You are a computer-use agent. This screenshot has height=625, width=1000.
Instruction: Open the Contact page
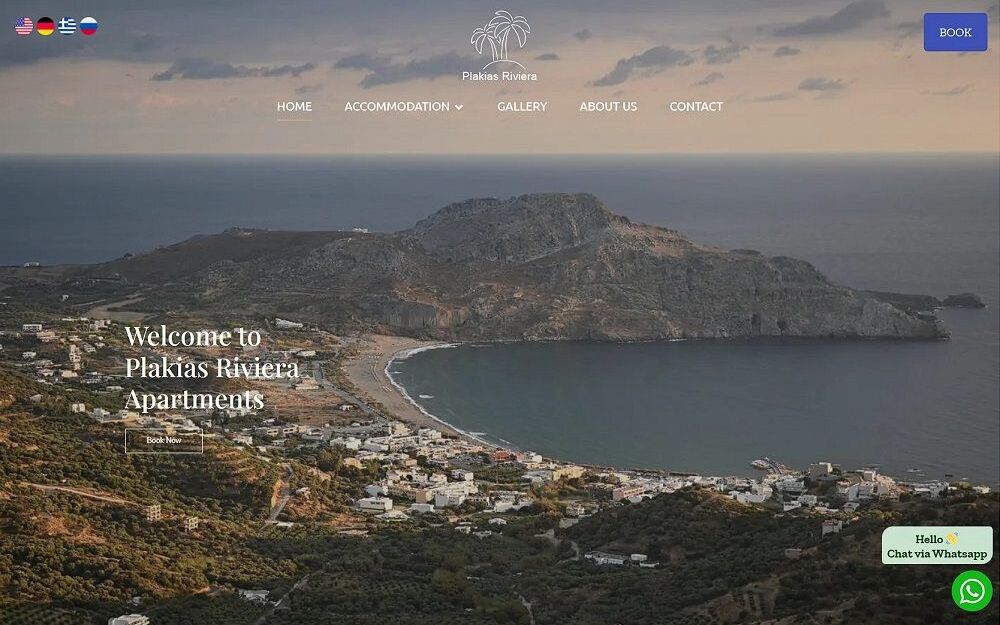pos(696,107)
